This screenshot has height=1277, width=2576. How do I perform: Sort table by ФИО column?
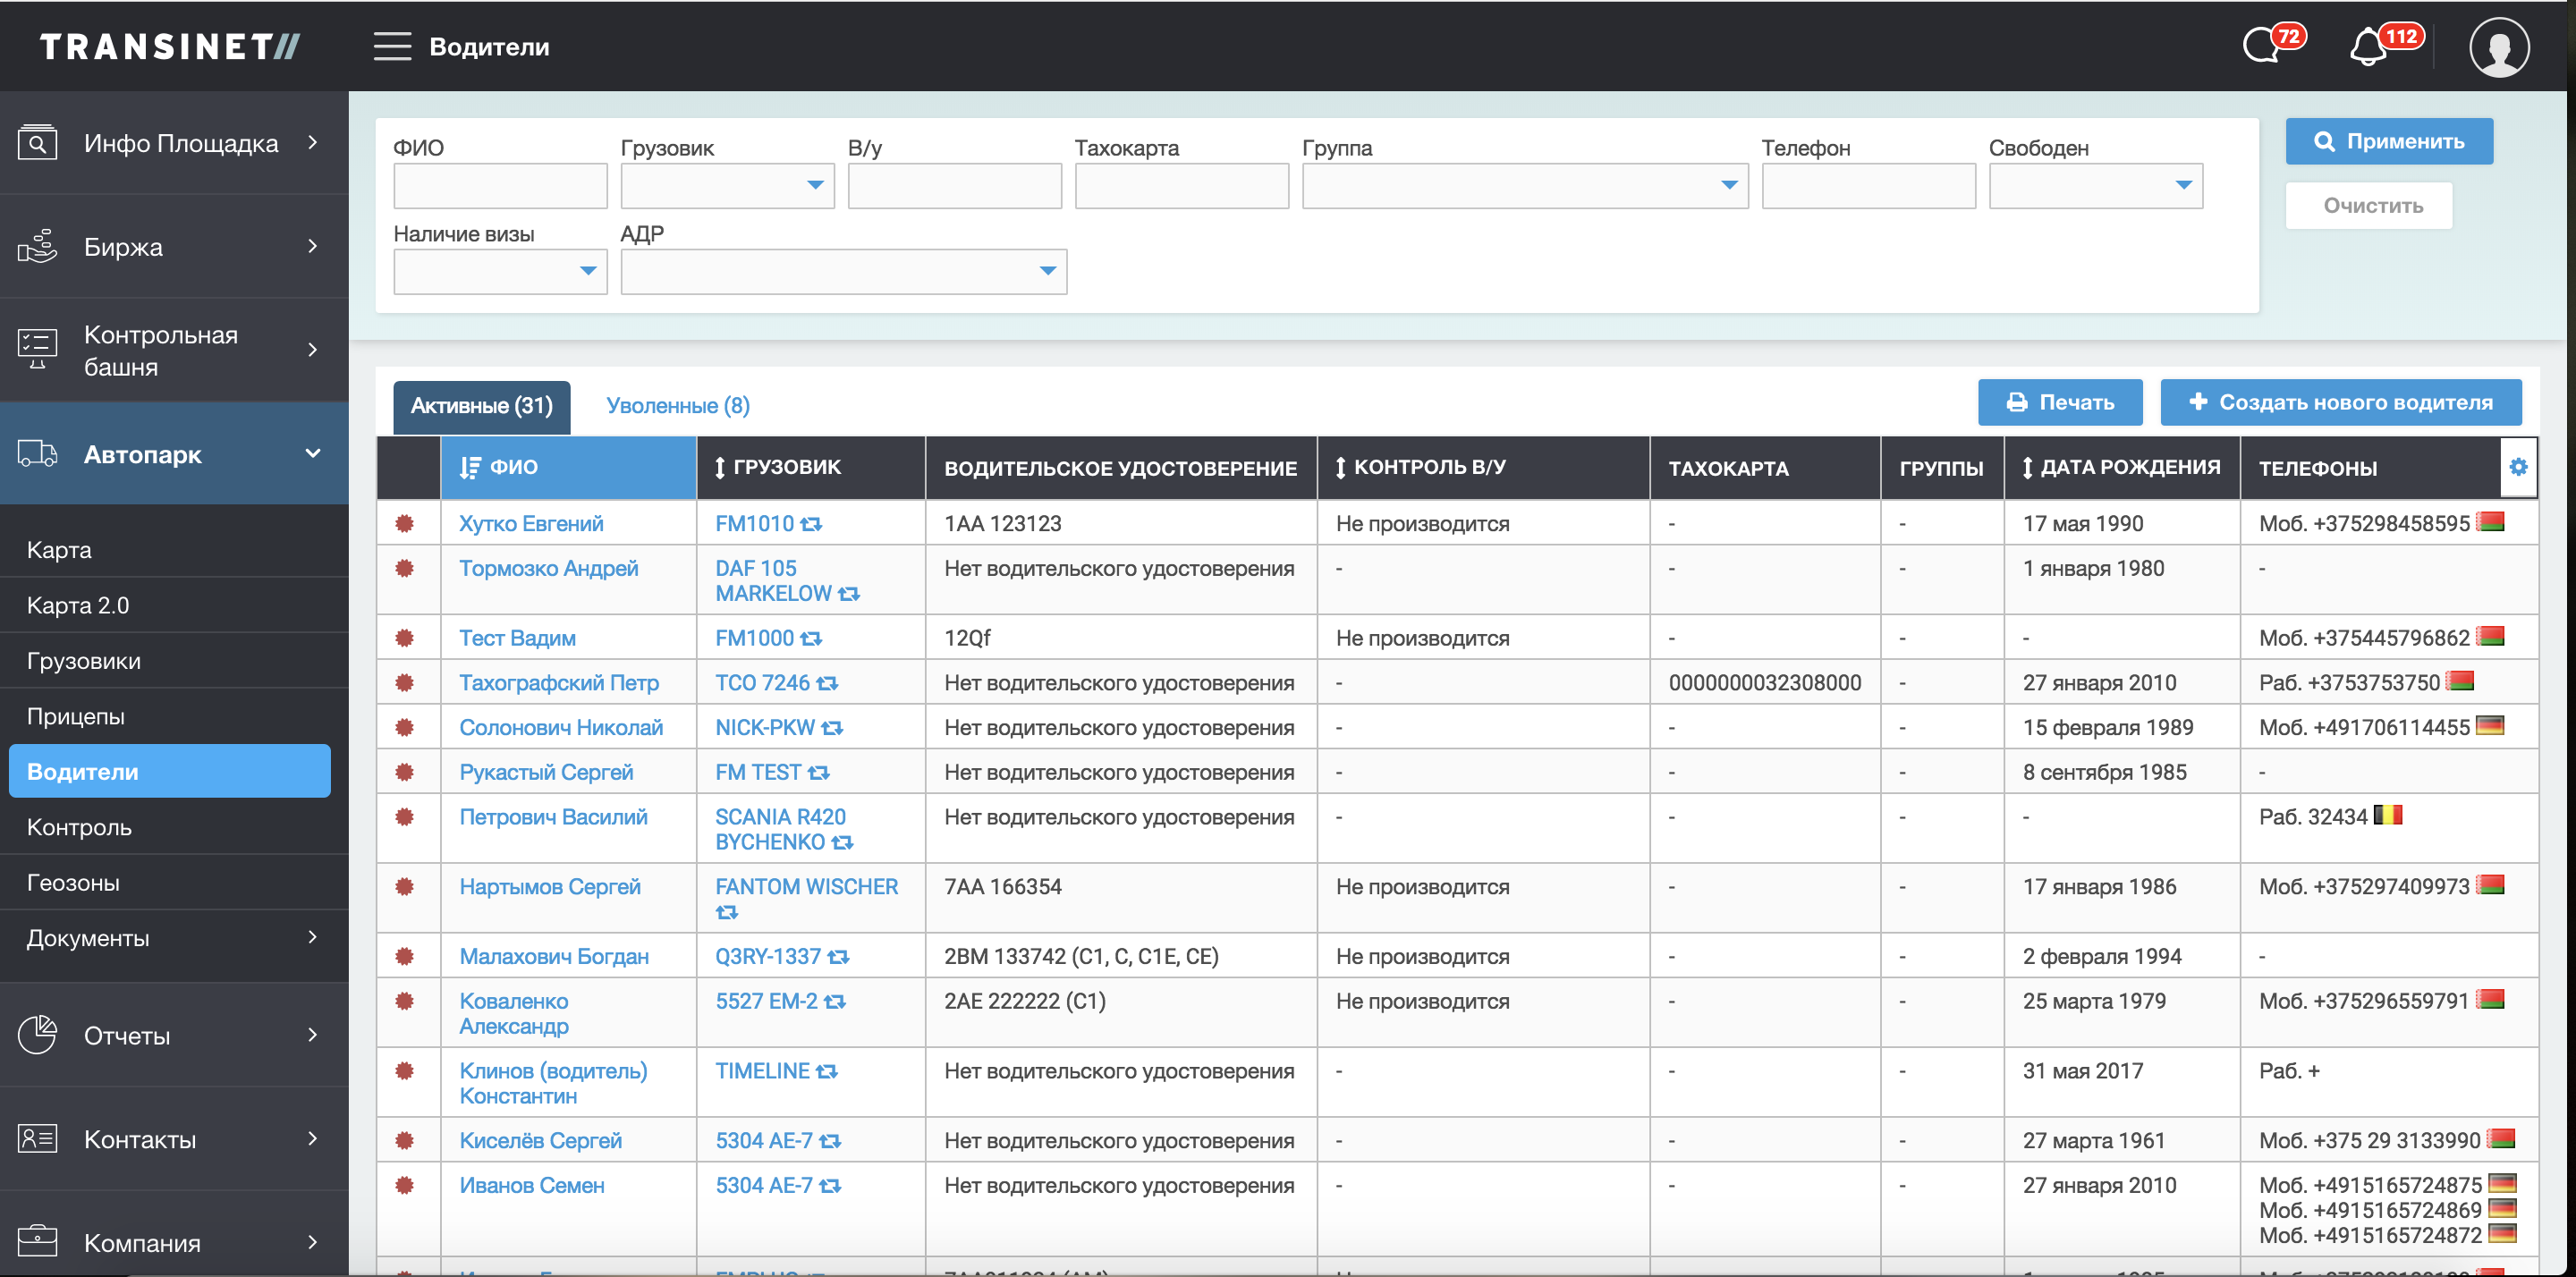pos(568,467)
